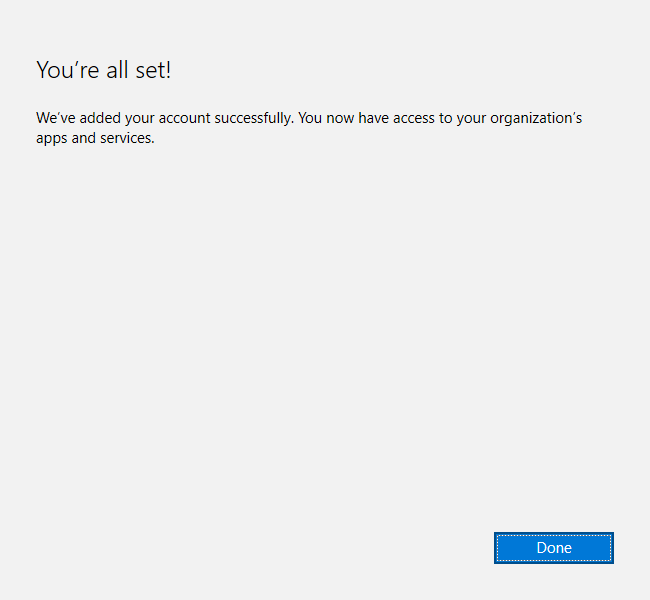Select the word "account" in the confirmation text
Viewport: 650px width, 600px height.
[x=186, y=118]
